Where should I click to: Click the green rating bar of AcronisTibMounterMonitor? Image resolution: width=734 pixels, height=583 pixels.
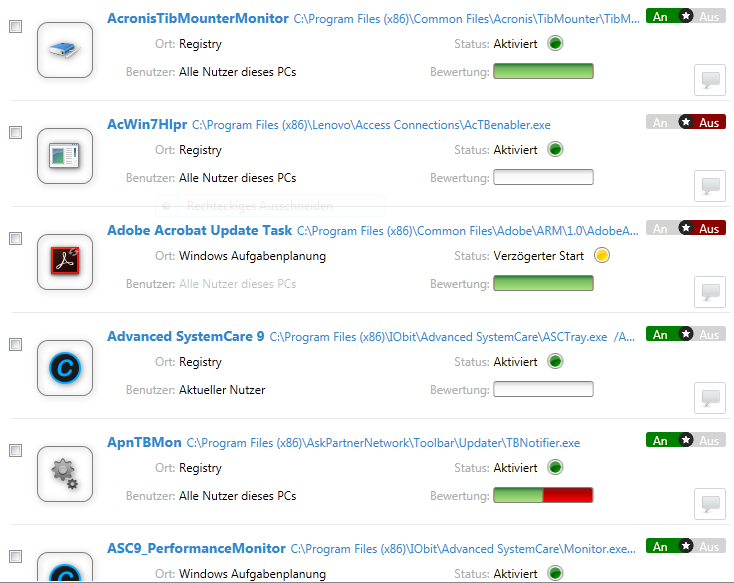point(543,71)
